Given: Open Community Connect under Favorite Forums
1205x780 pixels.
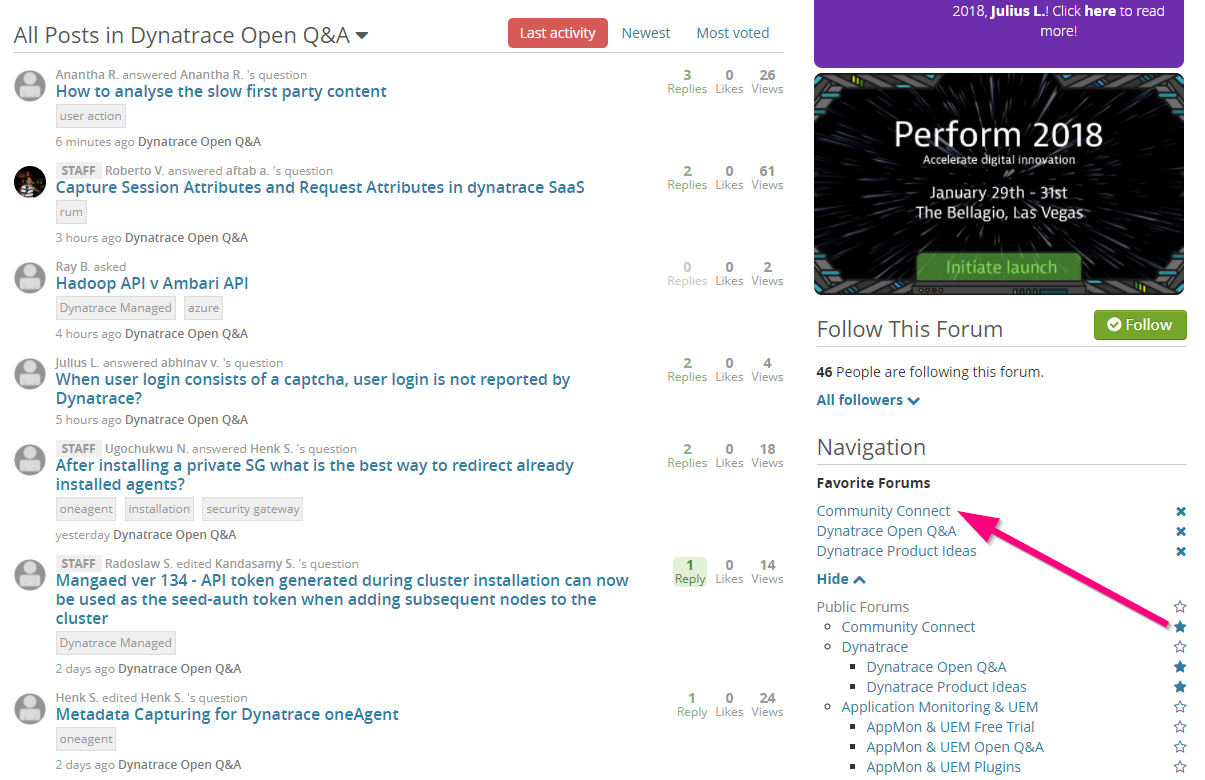Looking at the screenshot, I should 884,511.
